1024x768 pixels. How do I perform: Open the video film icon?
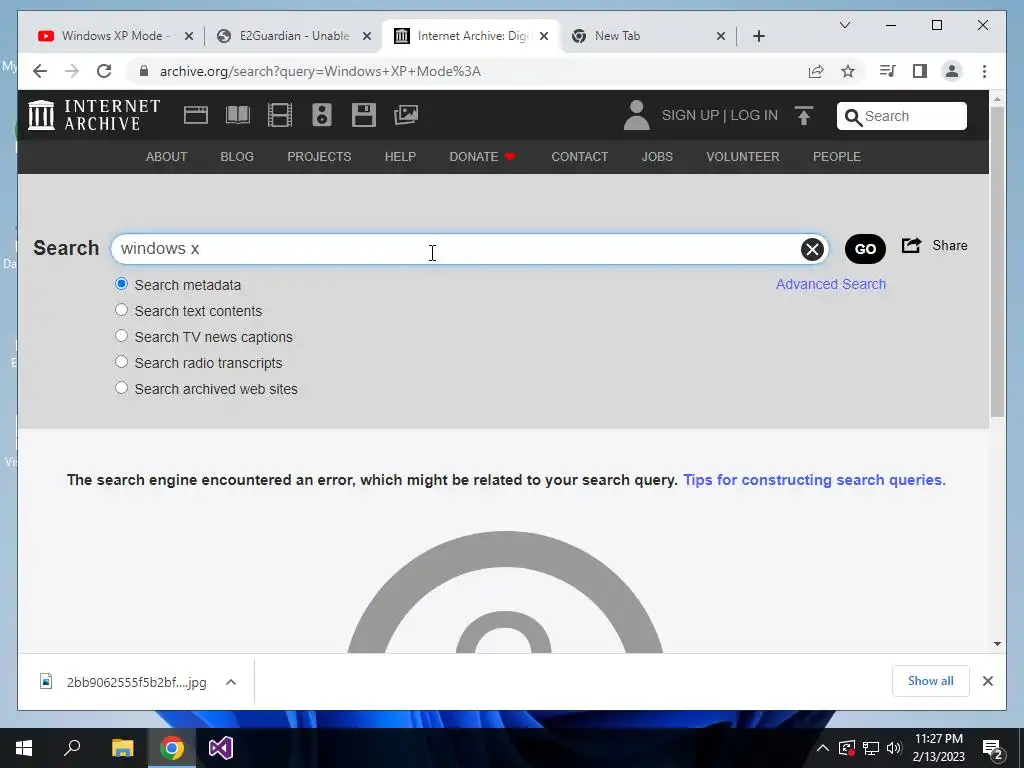click(x=280, y=116)
